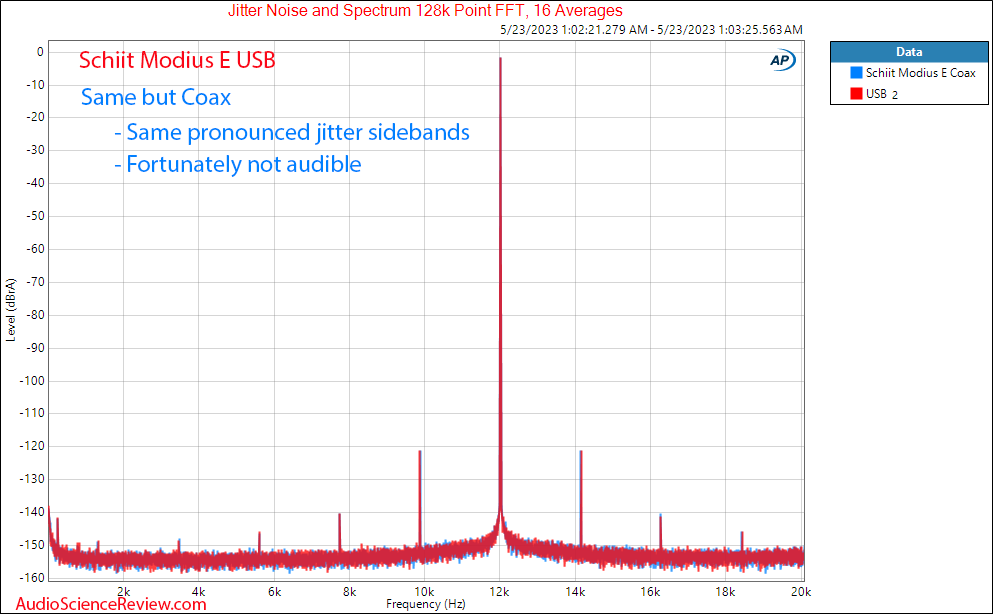Click the 'Same but Coax' annotation

(x=156, y=97)
